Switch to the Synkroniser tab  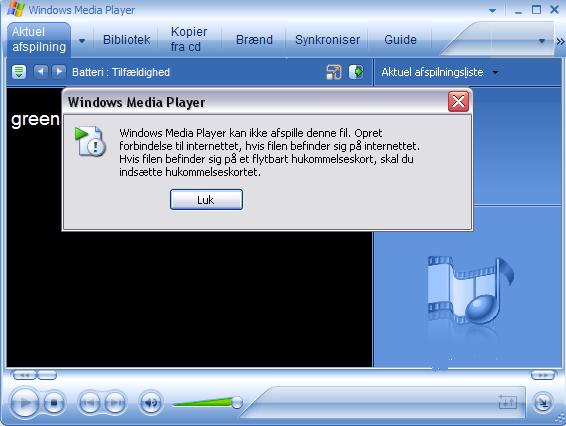tap(327, 40)
